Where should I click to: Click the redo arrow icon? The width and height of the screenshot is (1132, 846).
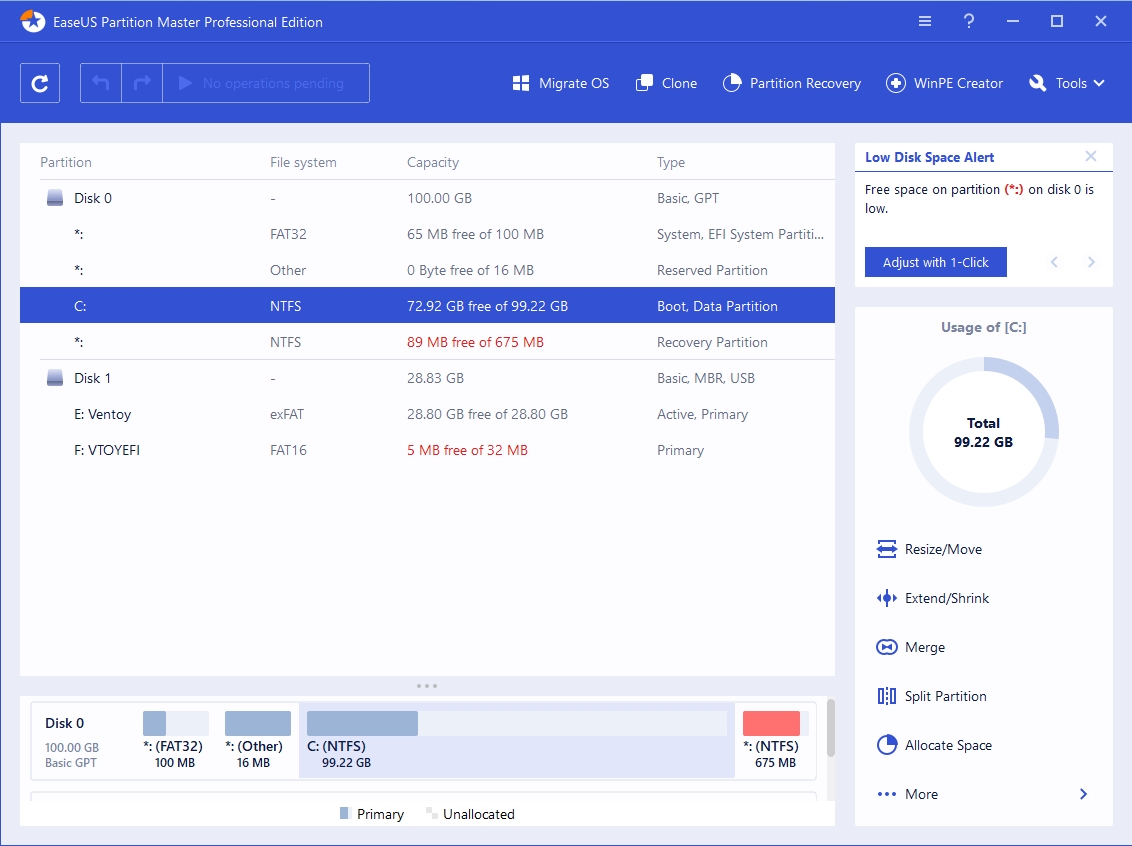pos(142,83)
